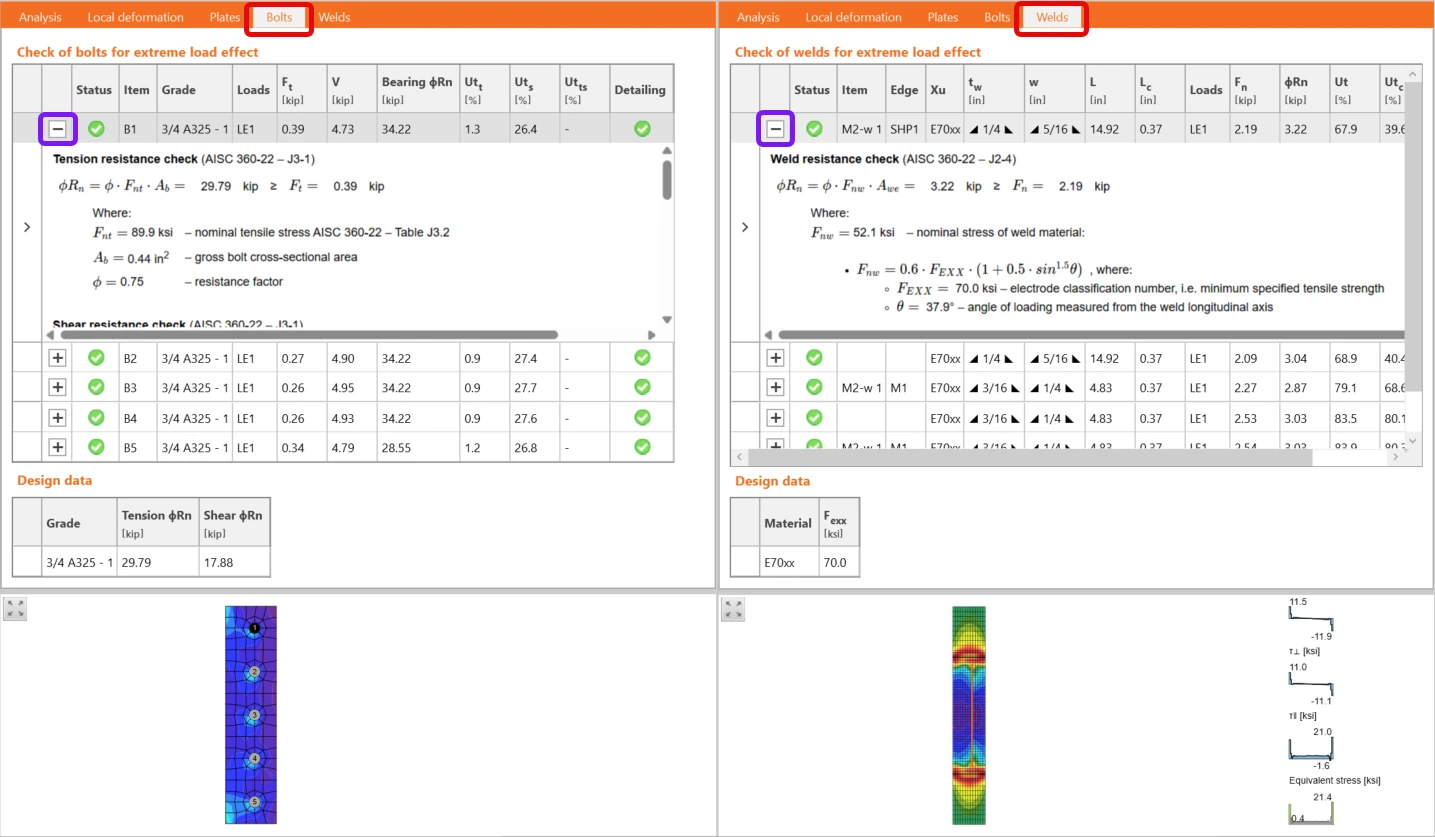Screen dimensions: 1435x837
Task: Open Analysis tab in left panel
Action: 41,17
